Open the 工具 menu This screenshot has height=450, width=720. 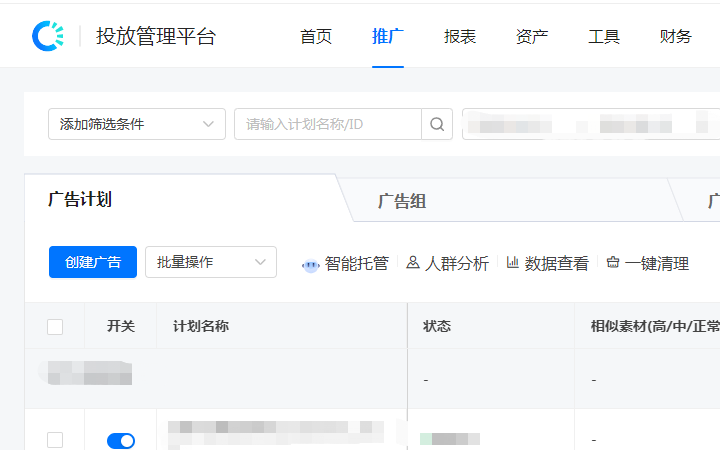coord(604,36)
